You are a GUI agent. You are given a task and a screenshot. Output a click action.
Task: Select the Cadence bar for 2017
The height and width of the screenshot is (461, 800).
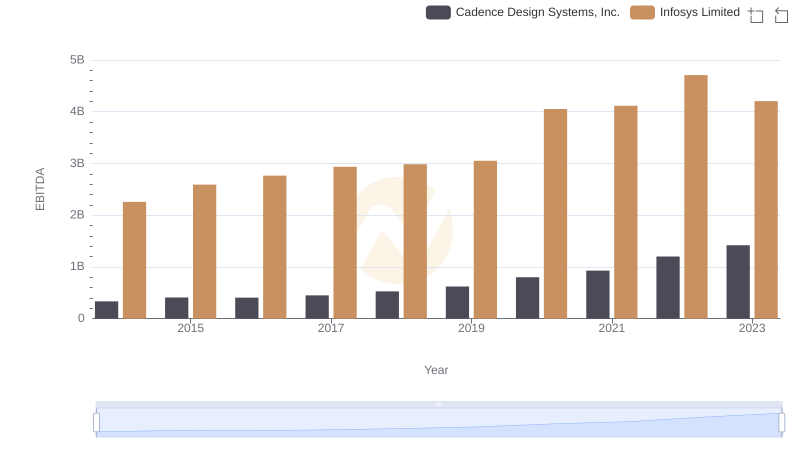click(317, 307)
